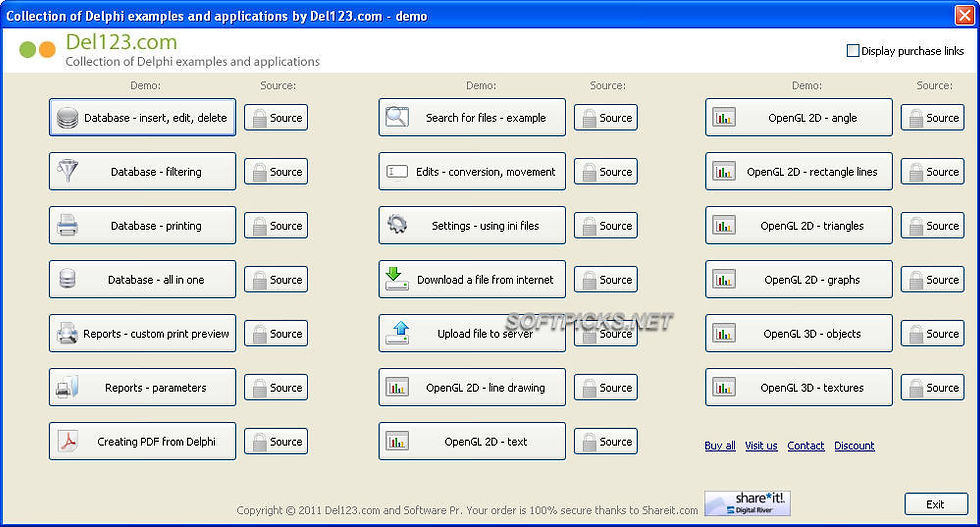Open Edits - conversion, movement demo
Viewport: 980px width, 527px height.
tap(472, 171)
